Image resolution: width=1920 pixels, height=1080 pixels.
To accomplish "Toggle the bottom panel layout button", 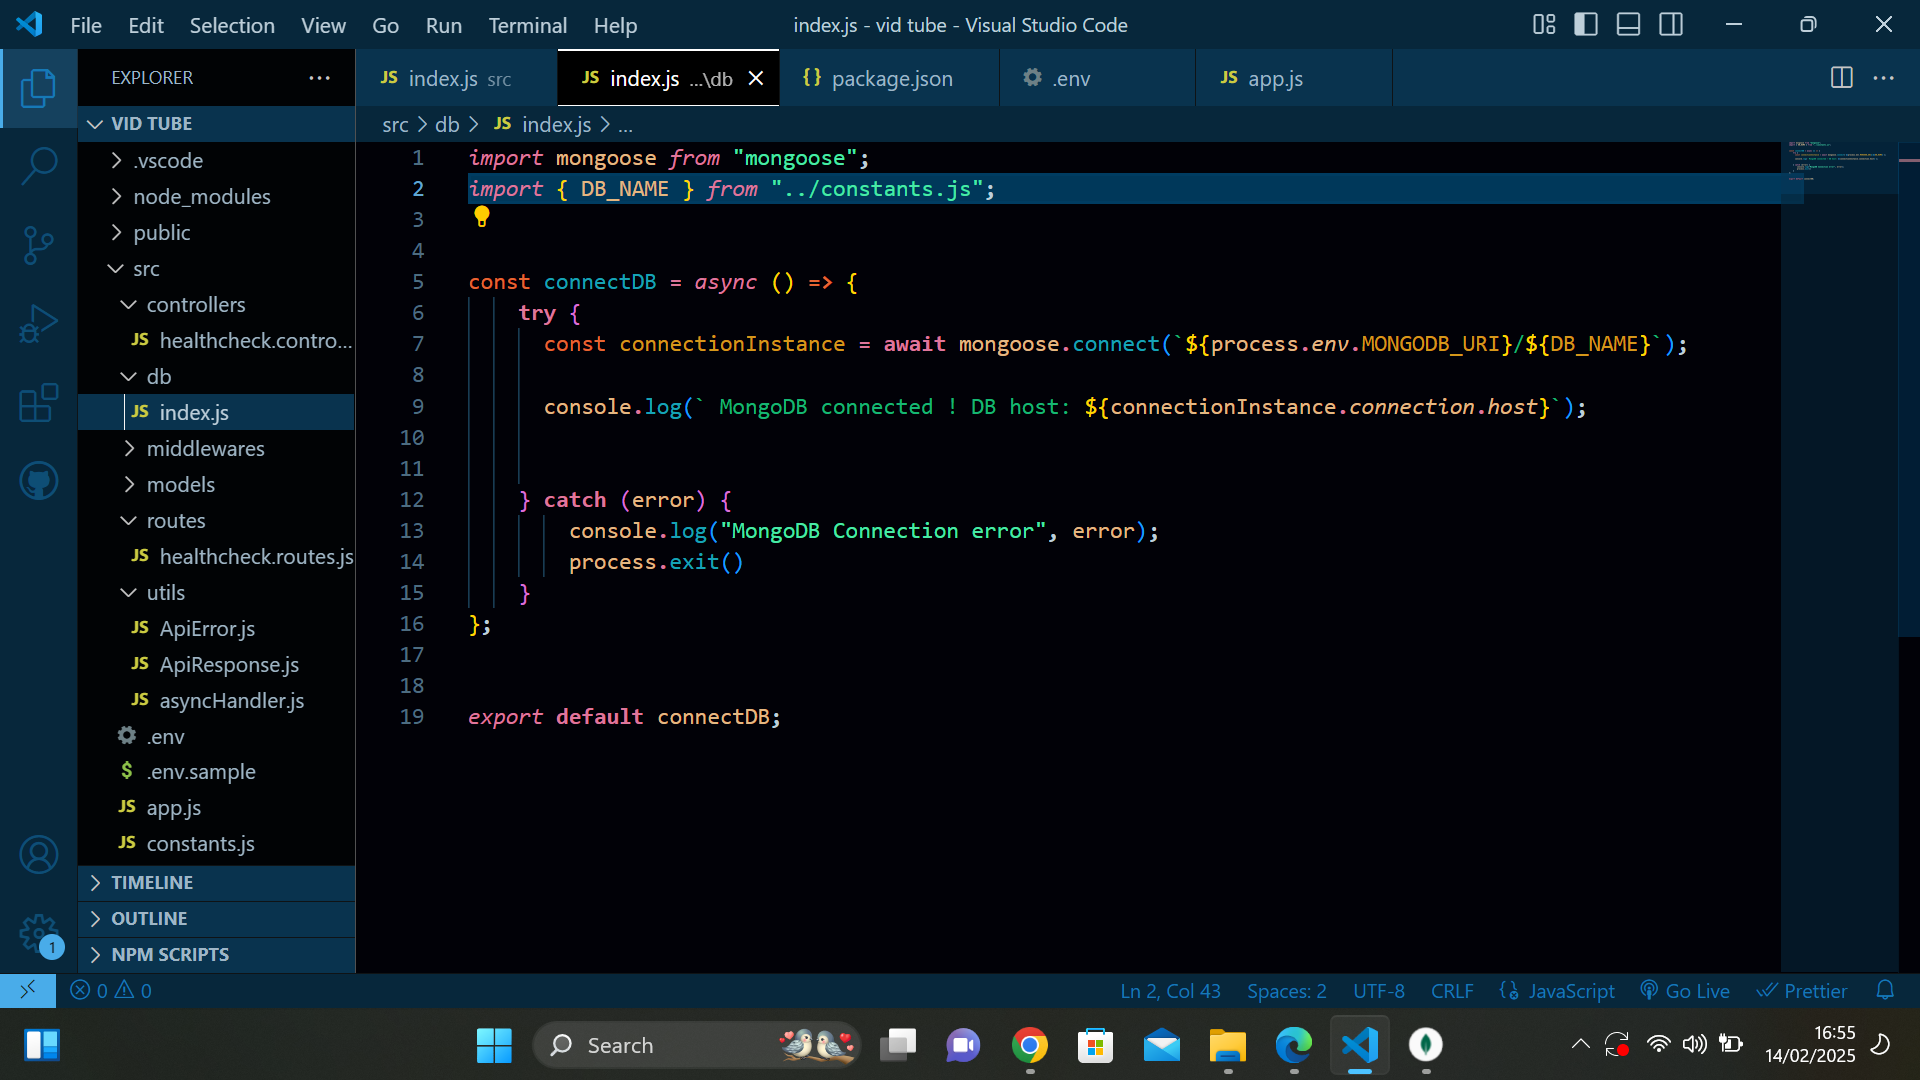I will [1628, 25].
